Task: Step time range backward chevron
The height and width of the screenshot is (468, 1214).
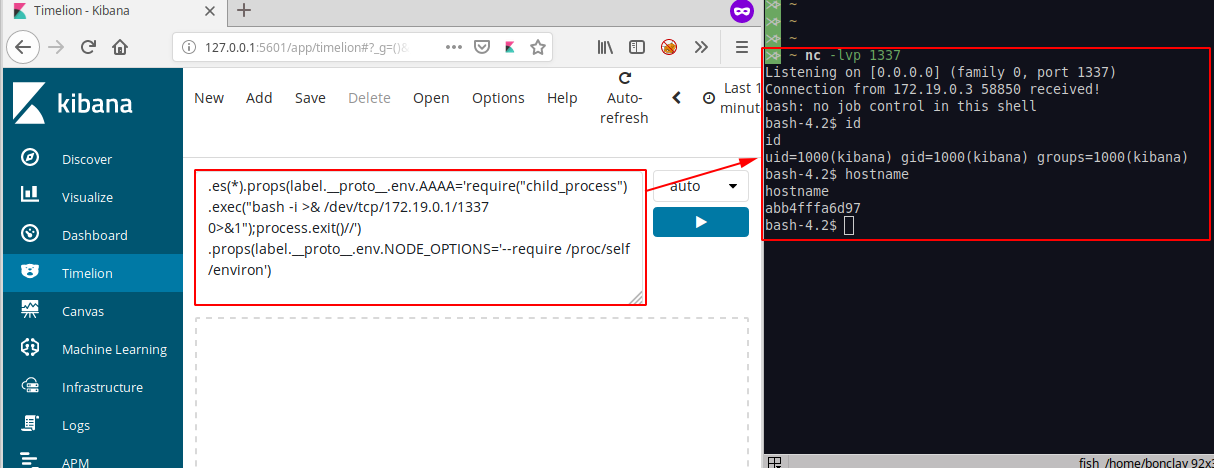Action: coord(676,98)
